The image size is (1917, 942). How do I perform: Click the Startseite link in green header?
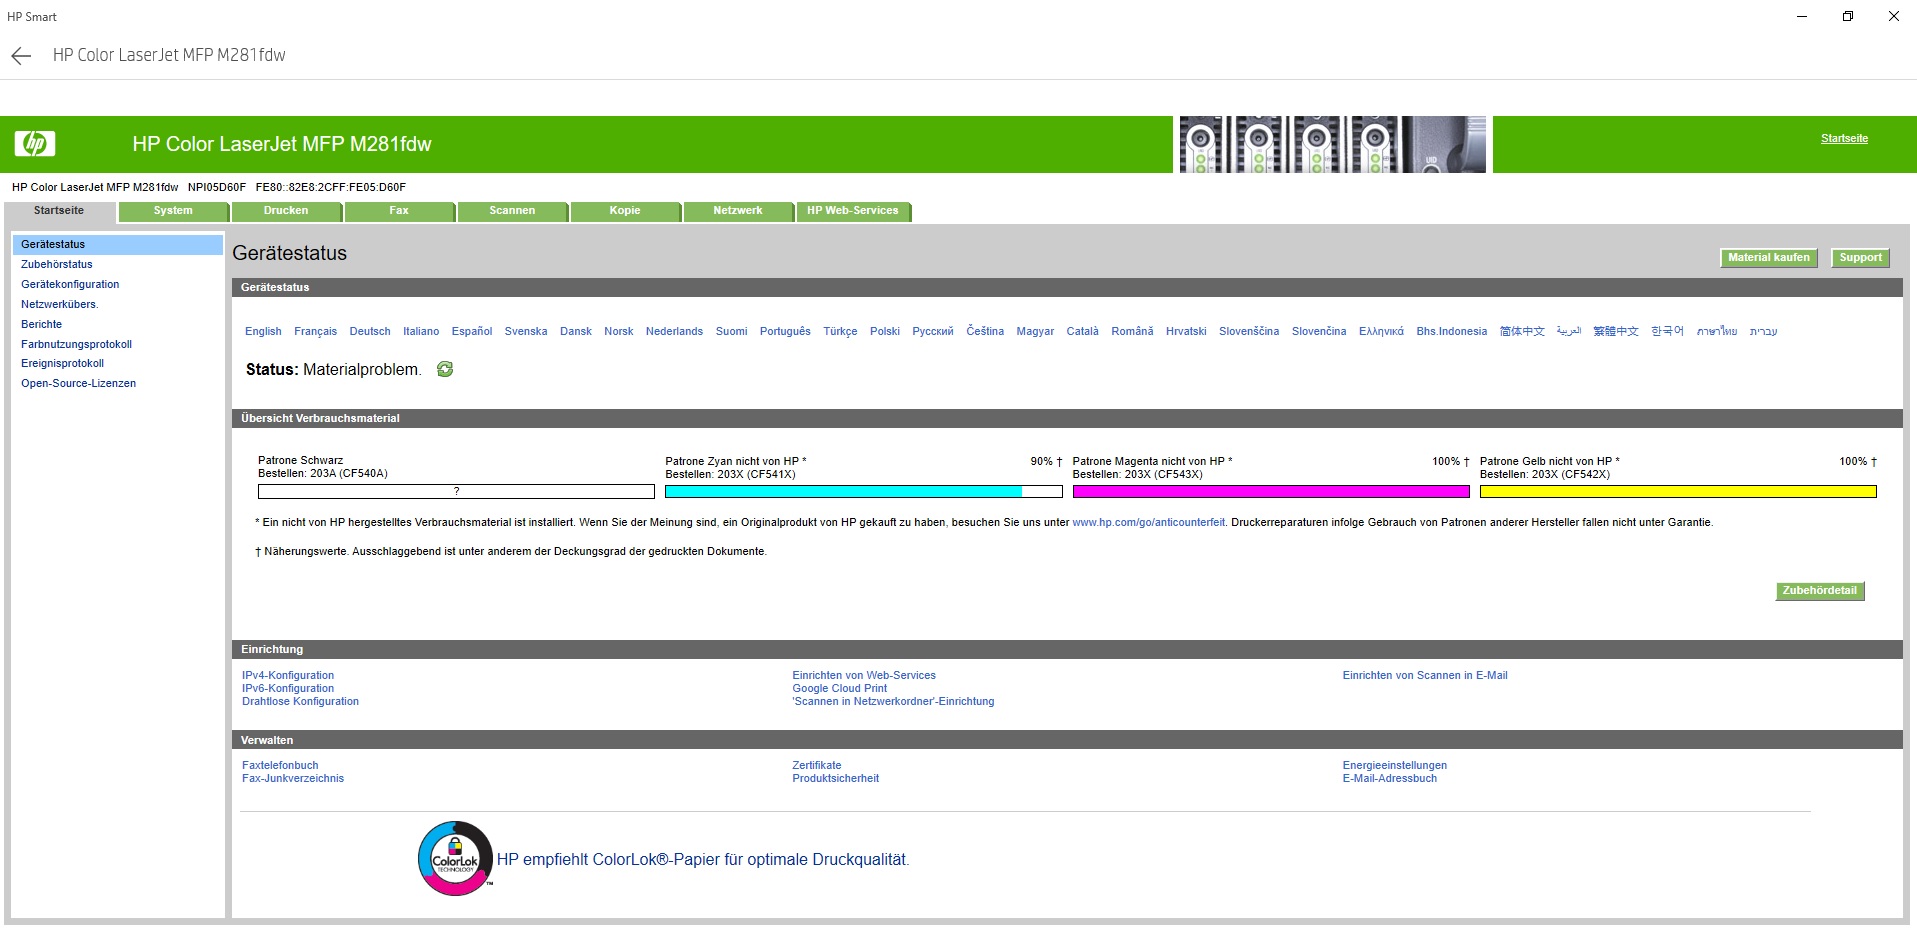tap(1844, 139)
